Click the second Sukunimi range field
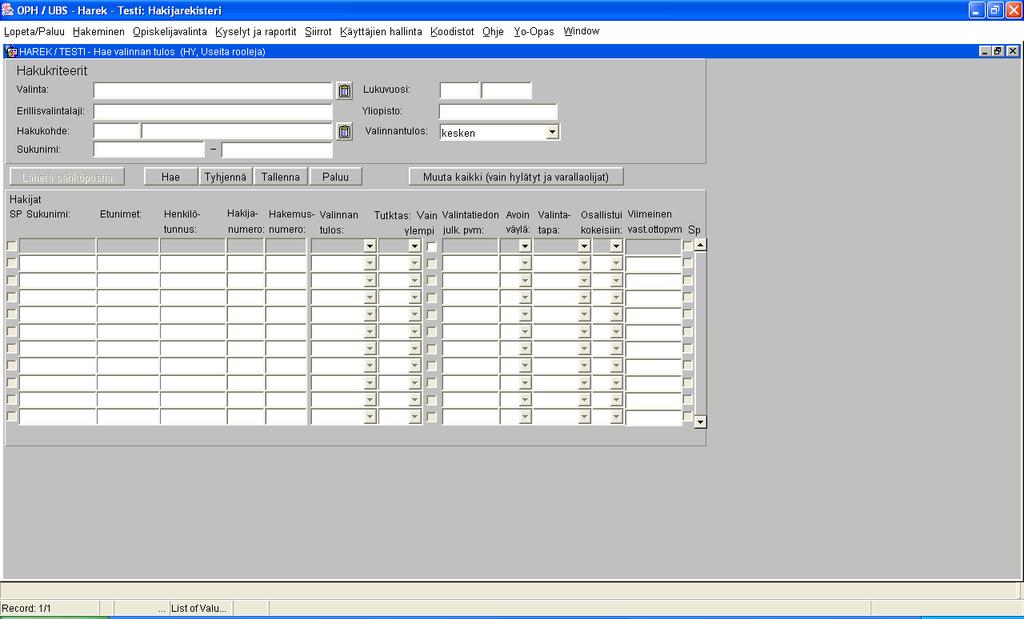1024x619 pixels. 277,150
